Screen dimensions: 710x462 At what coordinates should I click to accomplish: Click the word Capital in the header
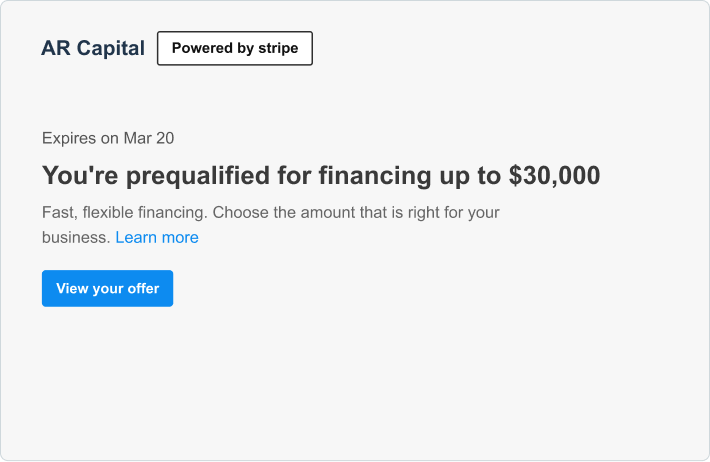108,48
